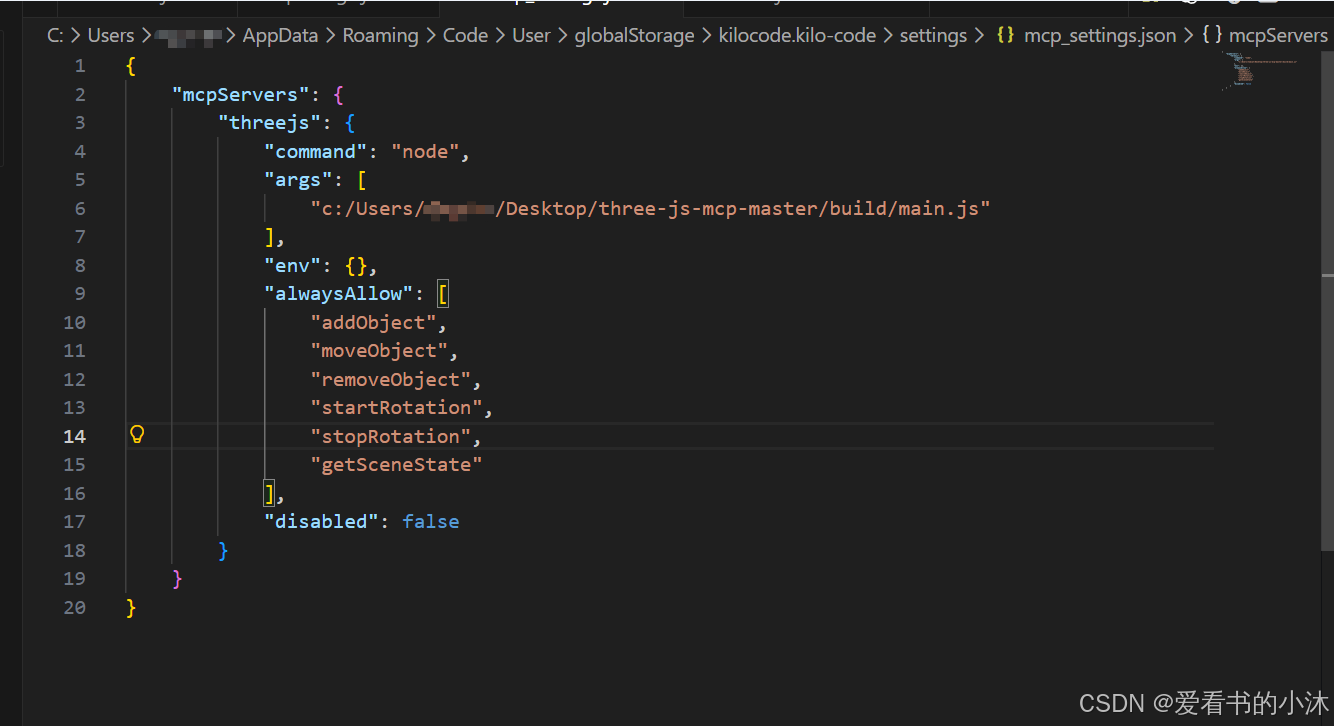Open the 'settings' breadcrumb segment

tap(933, 35)
